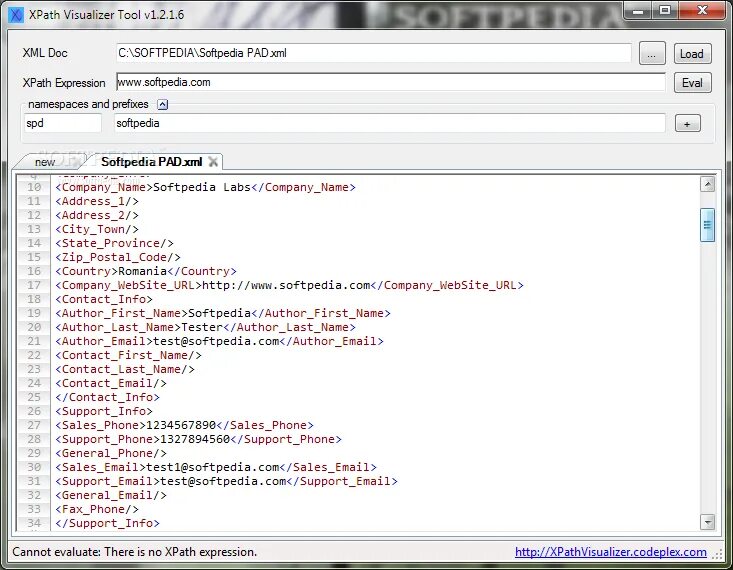733x570 pixels.
Task: Click the scrollbar down arrow
Action: (708, 522)
